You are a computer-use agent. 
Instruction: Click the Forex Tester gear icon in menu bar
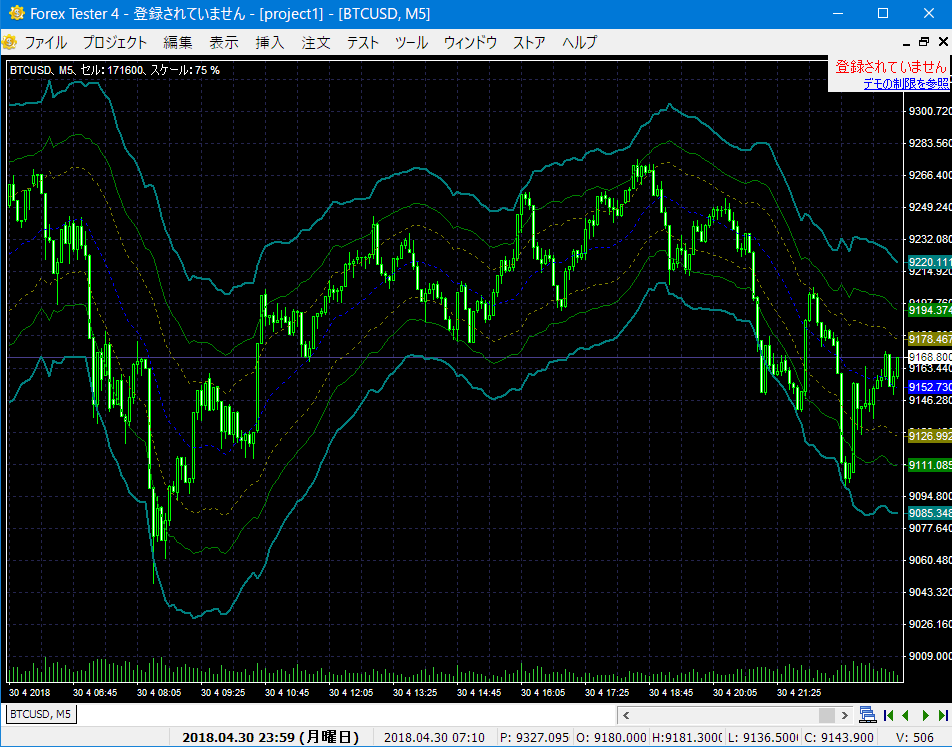tap(10, 42)
